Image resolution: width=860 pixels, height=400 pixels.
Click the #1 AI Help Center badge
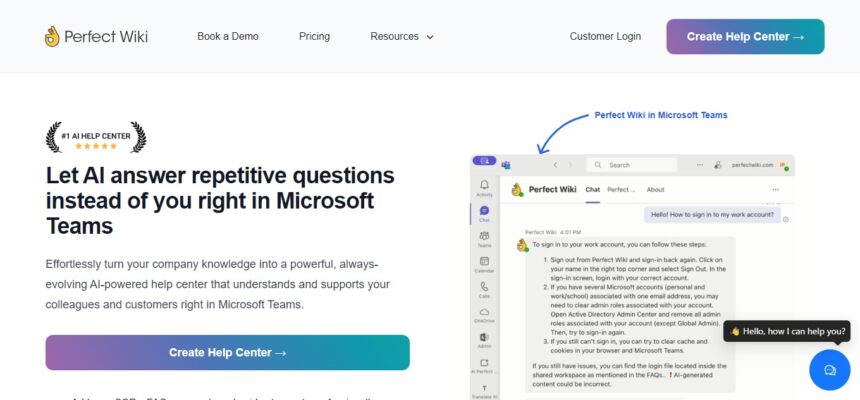pos(96,137)
